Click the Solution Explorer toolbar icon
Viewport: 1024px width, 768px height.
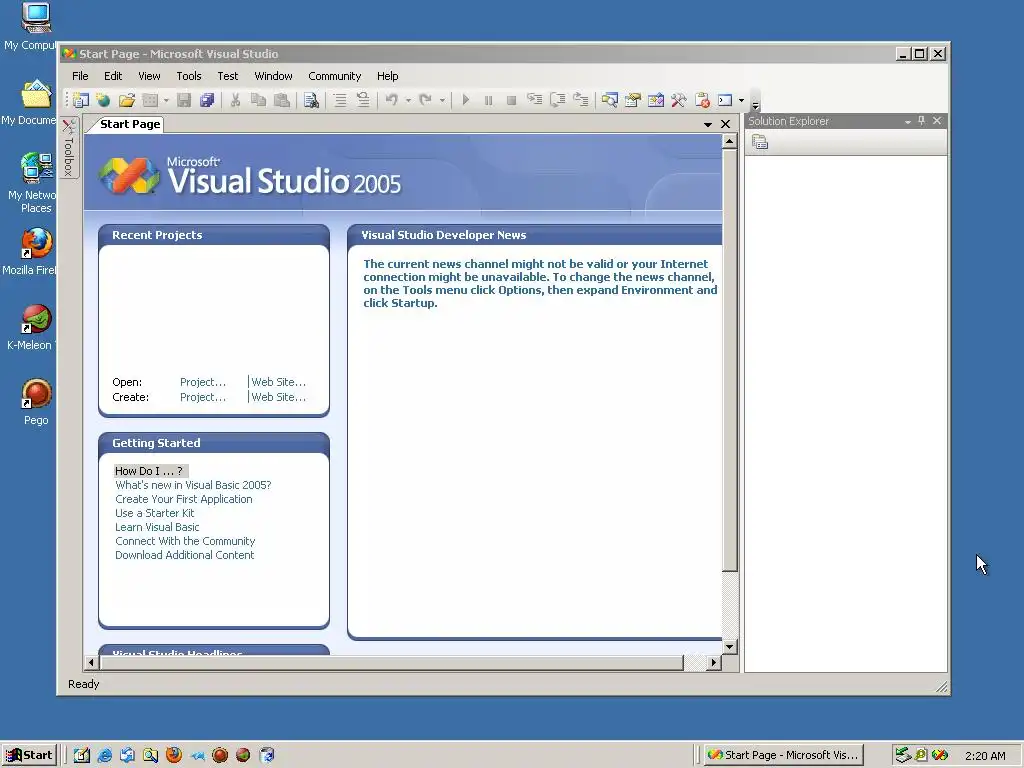[x=610, y=100]
